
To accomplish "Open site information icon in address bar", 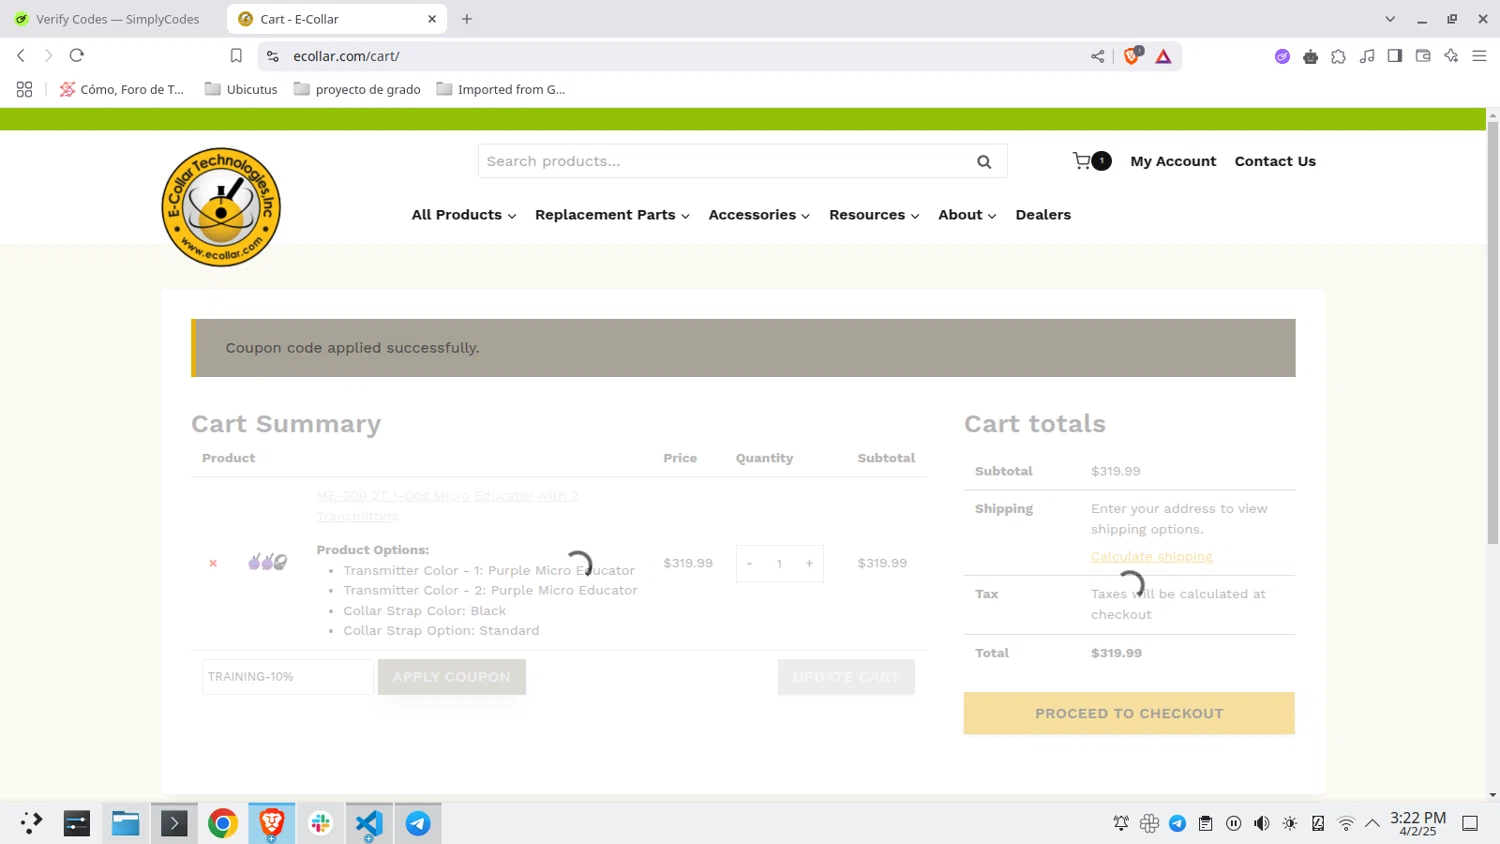I will [x=273, y=56].
